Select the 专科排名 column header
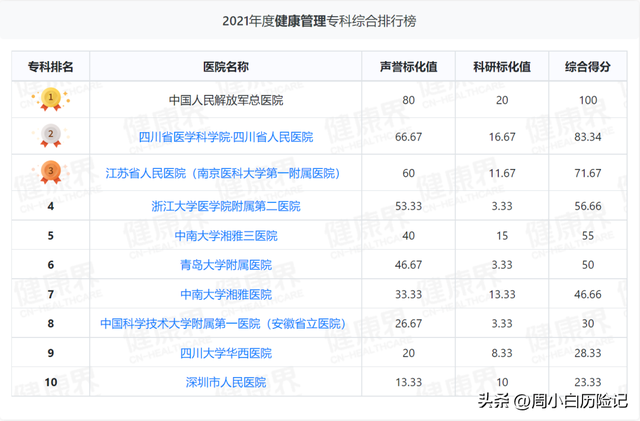Viewport: 640px width, 421px height. tap(51, 67)
